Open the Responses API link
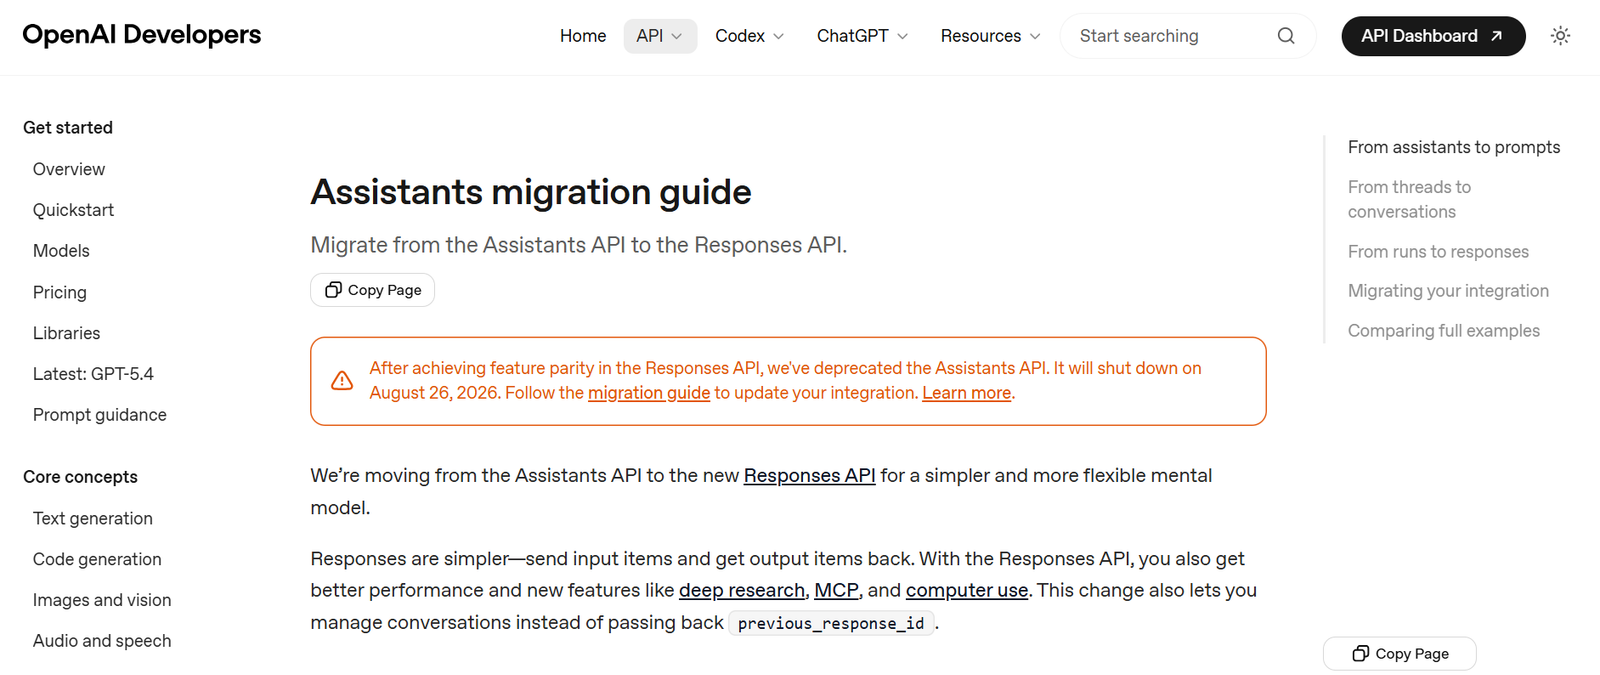The height and width of the screenshot is (675, 1600). (x=809, y=476)
